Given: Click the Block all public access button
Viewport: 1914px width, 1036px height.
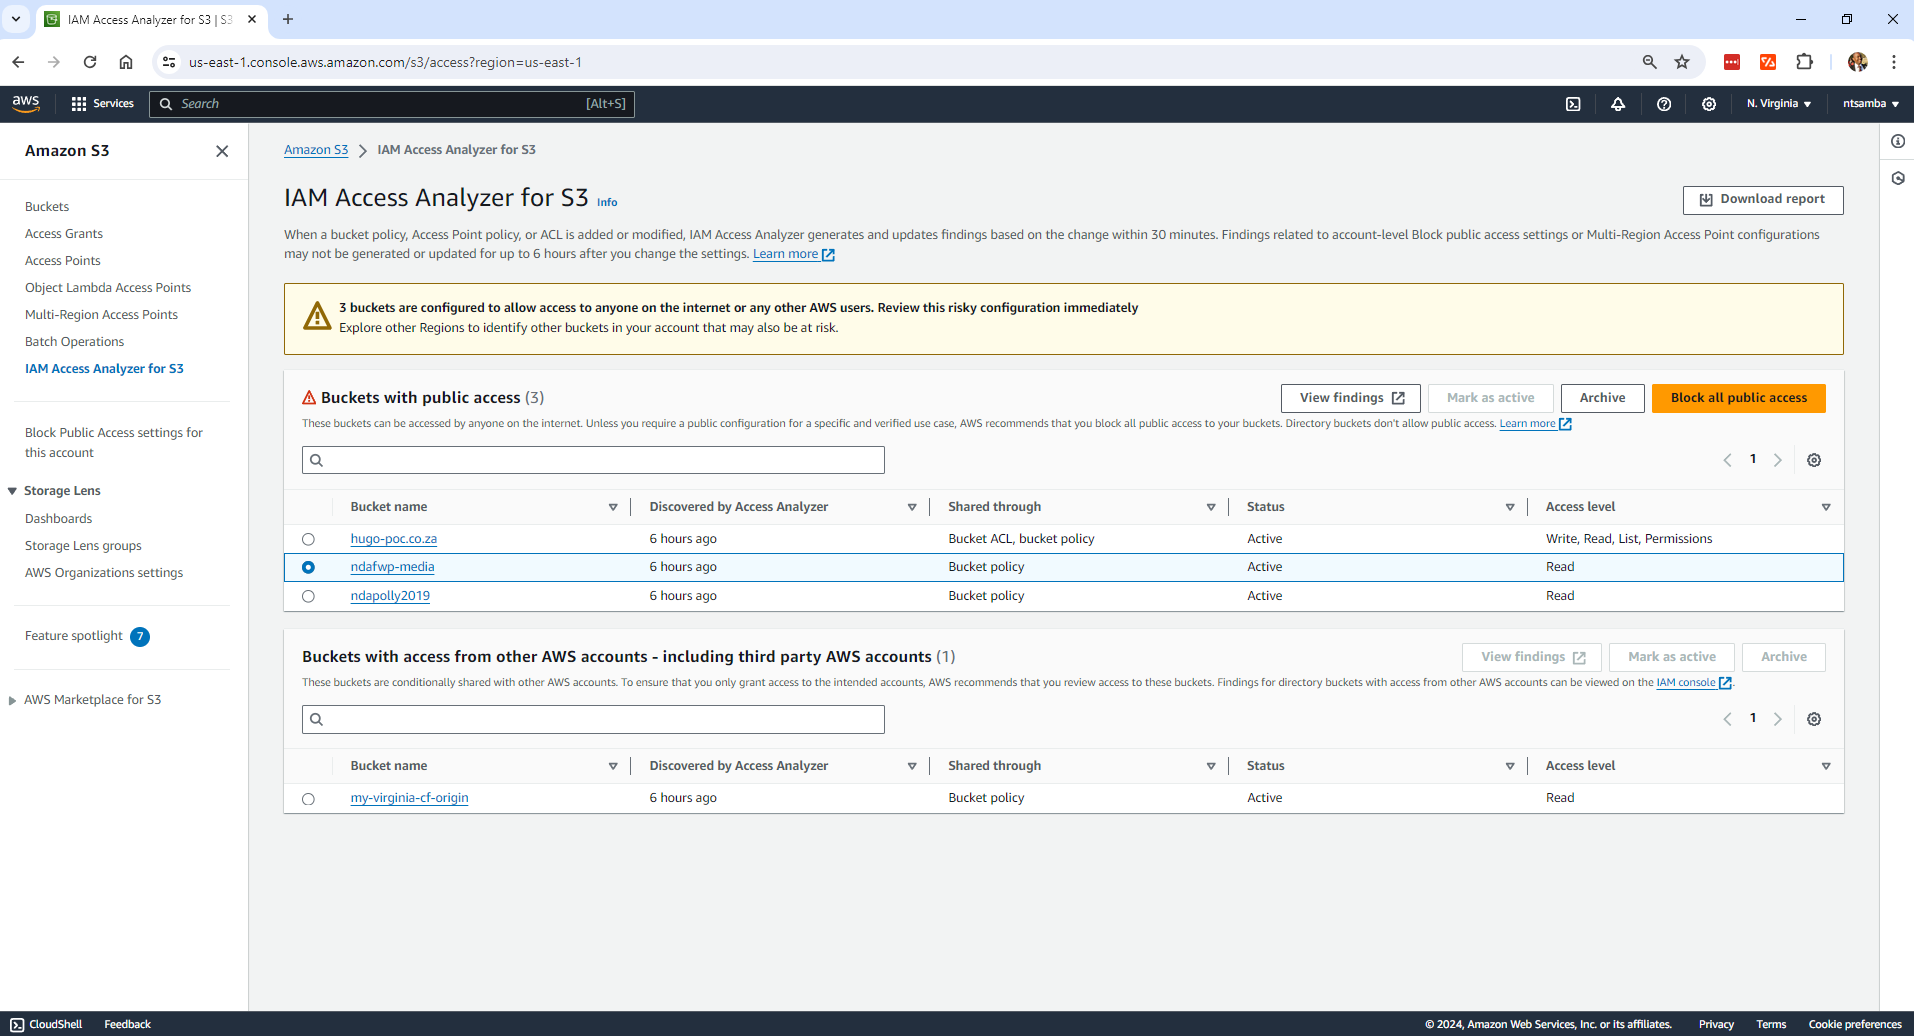Looking at the screenshot, I should [1738, 398].
